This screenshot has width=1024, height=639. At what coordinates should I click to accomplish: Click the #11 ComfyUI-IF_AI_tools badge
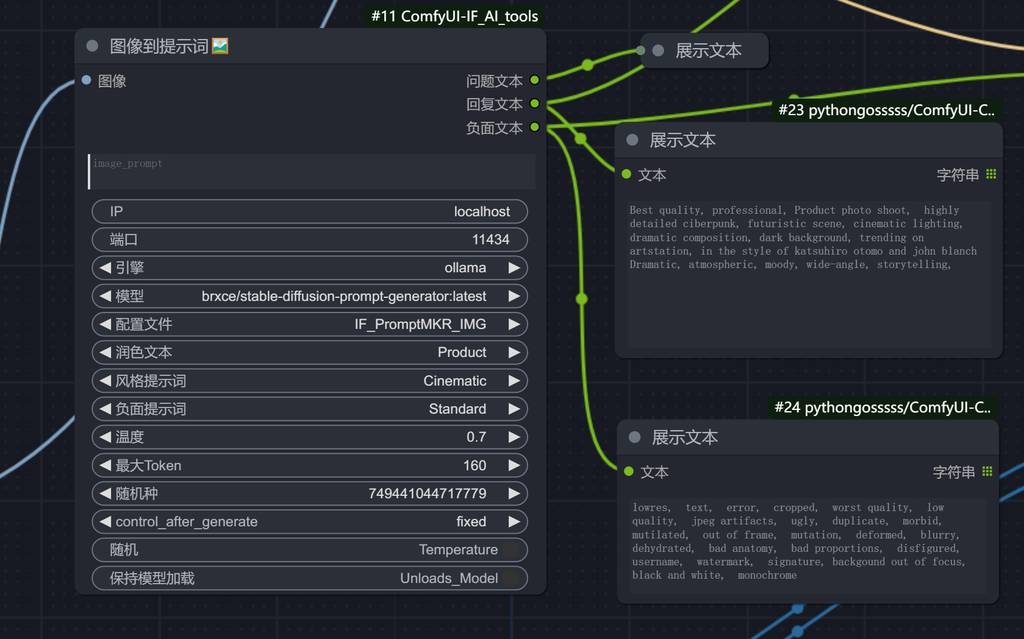[x=454, y=16]
